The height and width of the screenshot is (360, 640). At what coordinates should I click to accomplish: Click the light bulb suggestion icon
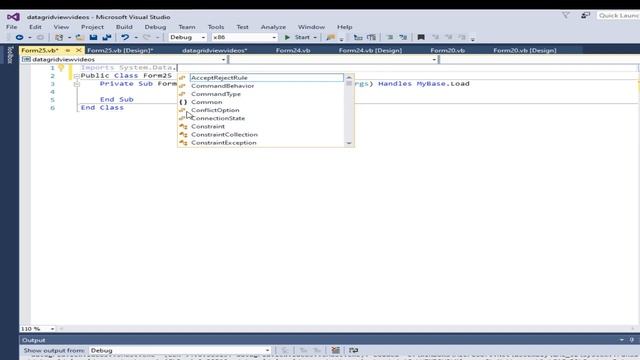pos(61,68)
